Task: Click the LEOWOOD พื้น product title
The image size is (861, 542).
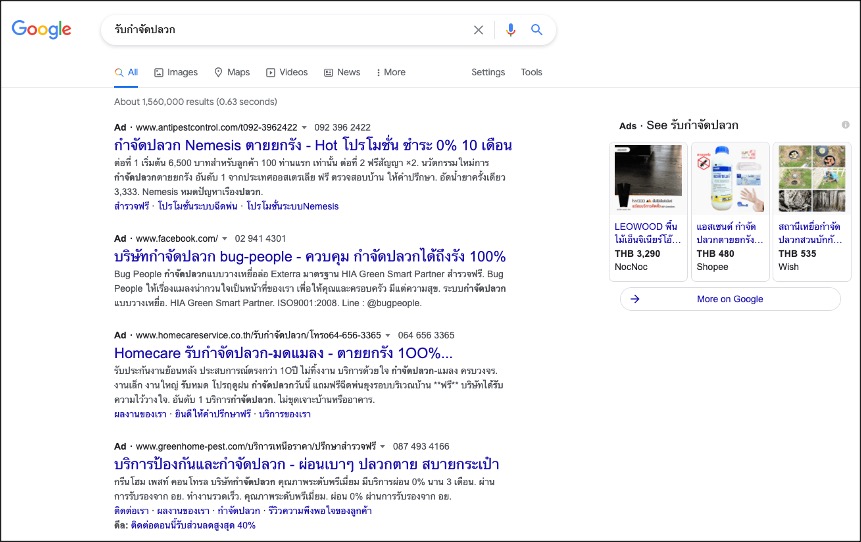Action: click(647, 233)
